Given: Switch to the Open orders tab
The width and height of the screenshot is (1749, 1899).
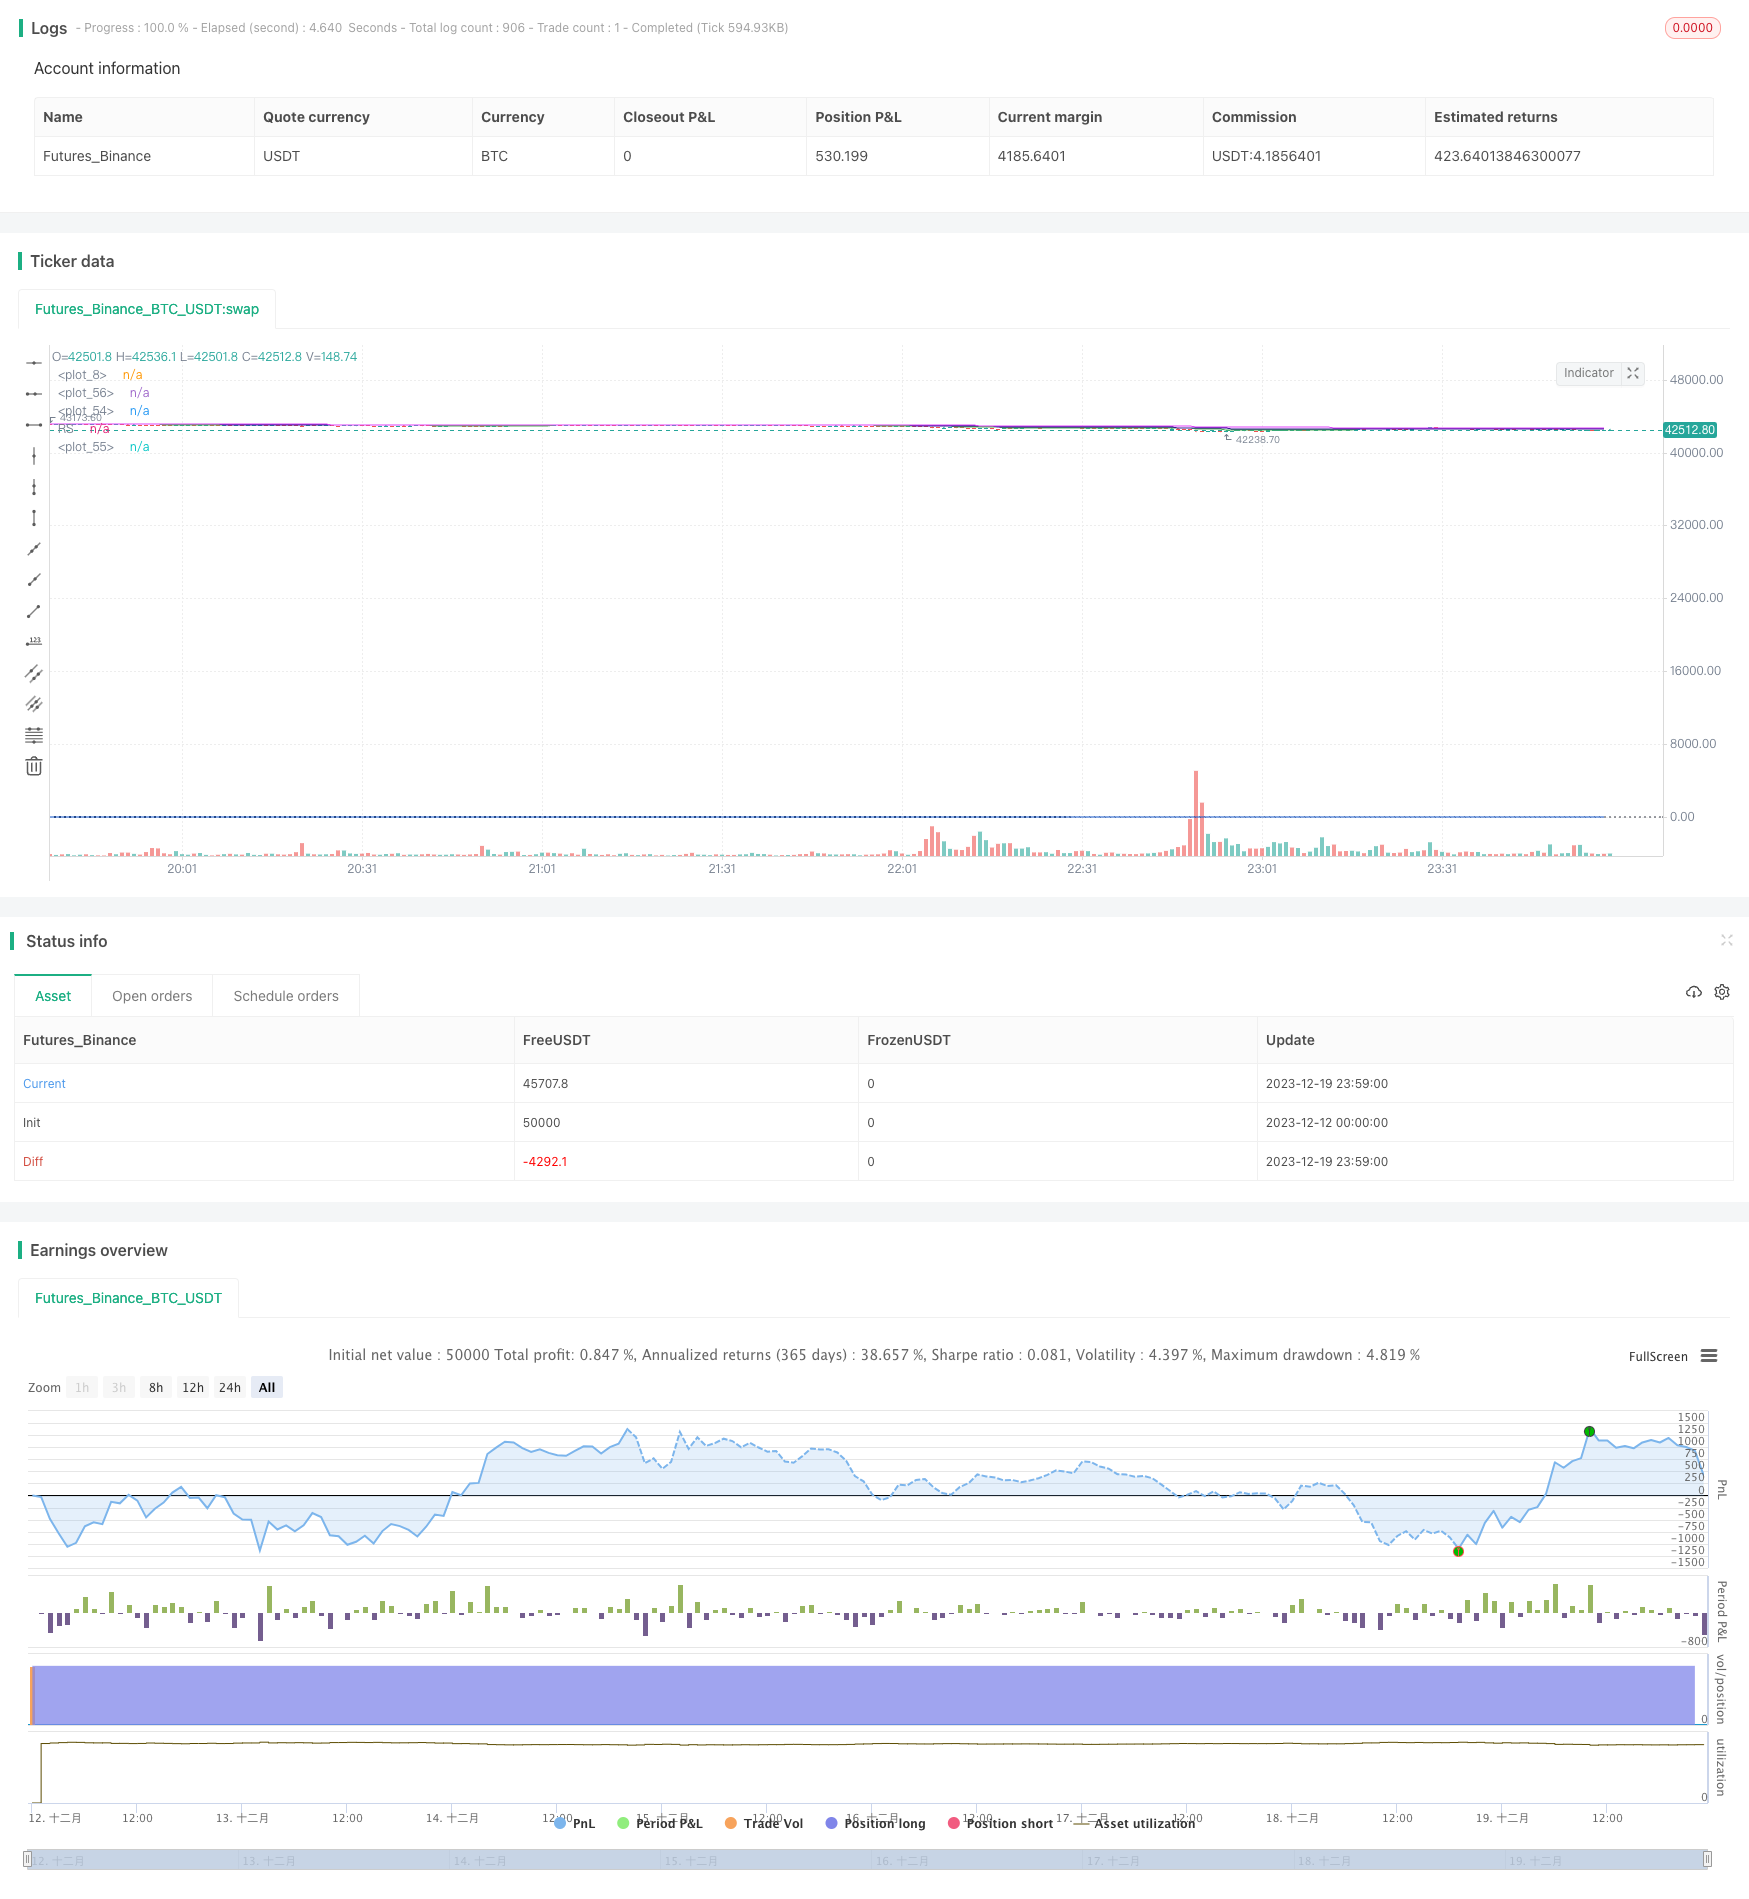Looking at the screenshot, I should coord(152,996).
